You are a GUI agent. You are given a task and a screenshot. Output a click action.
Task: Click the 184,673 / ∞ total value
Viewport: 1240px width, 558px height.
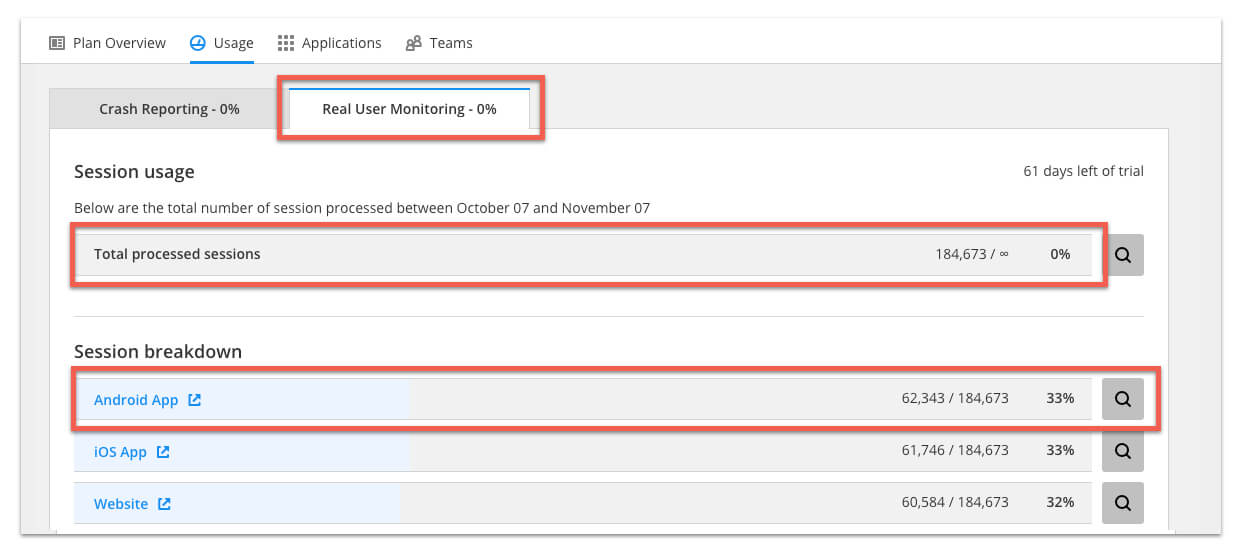(972, 254)
